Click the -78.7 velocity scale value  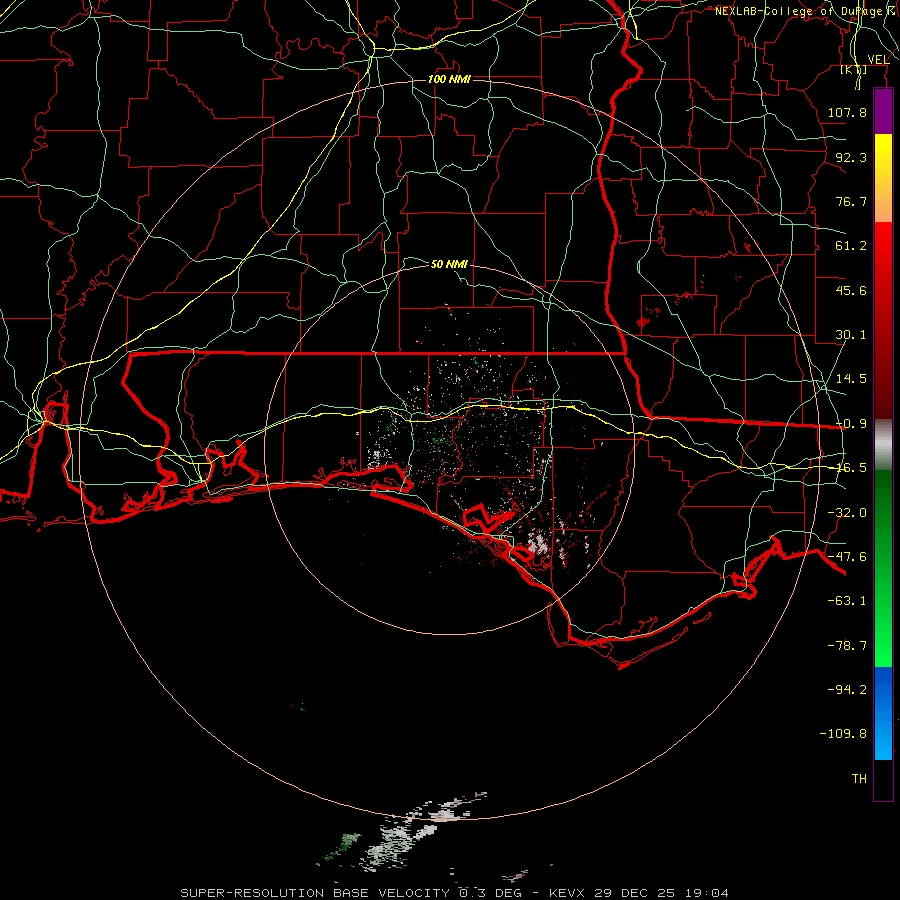[x=847, y=646]
